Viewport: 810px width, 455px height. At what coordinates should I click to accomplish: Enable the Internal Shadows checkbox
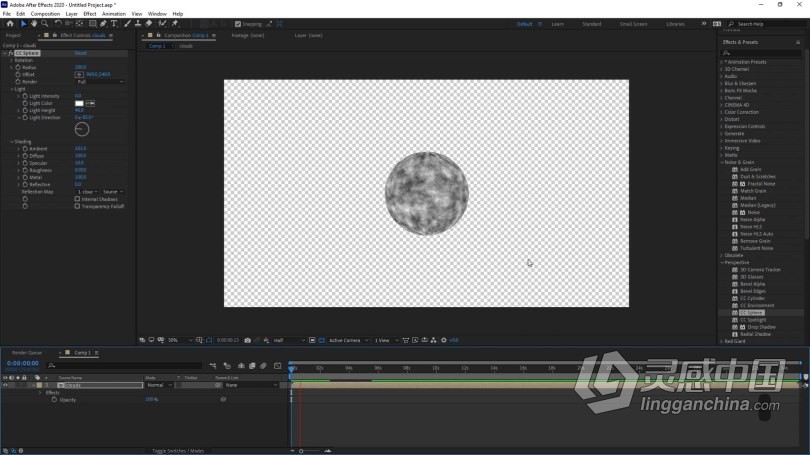77,199
